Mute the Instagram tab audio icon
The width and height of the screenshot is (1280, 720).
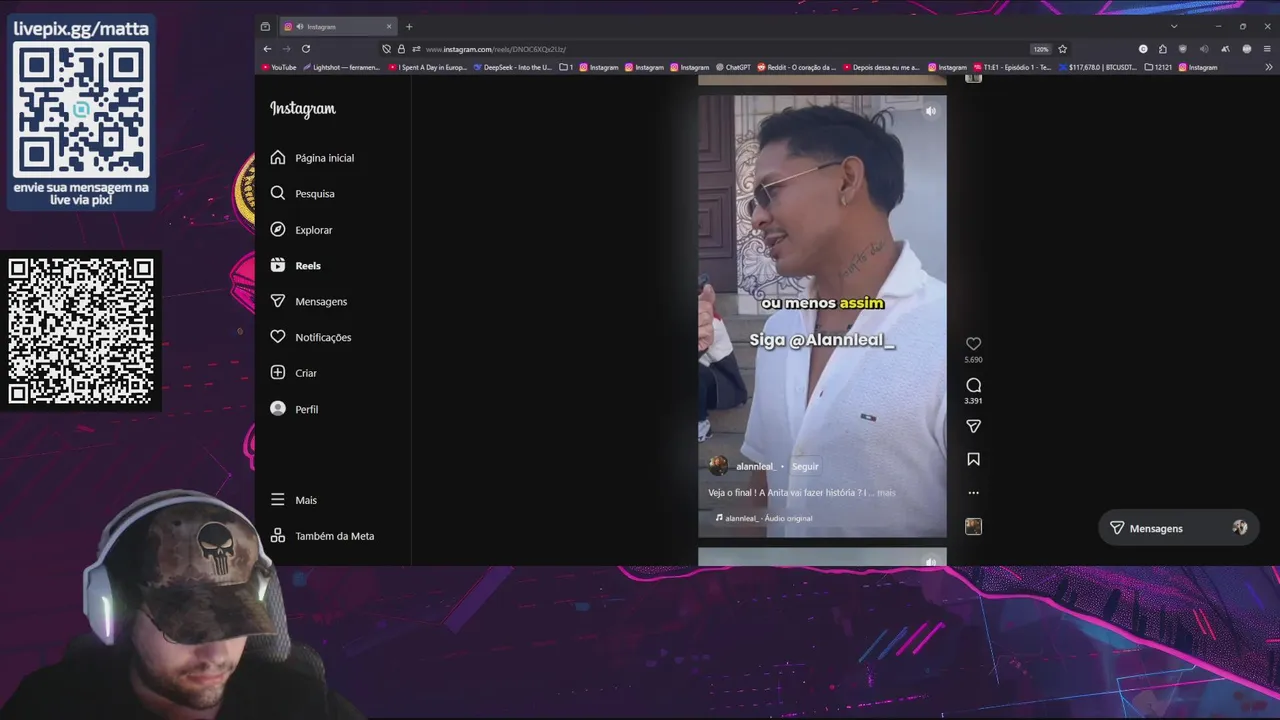pos(300,27)
